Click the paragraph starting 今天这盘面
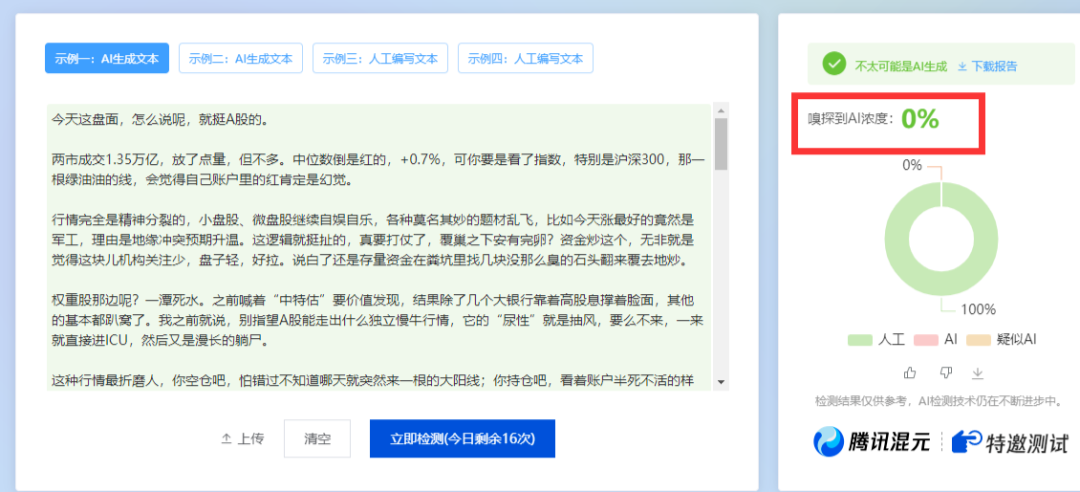This screenshot has width=1080, height=492. tap(159, 120)
